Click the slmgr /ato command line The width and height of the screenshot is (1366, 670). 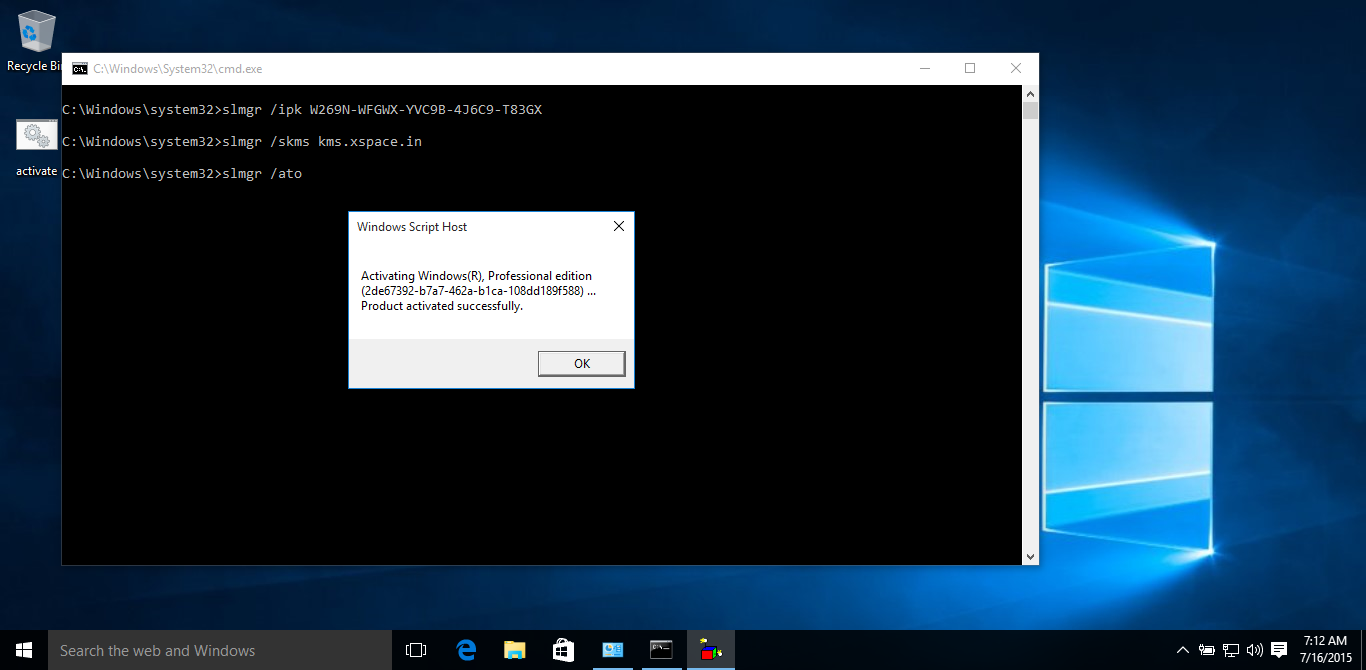[x=182, y=174]
